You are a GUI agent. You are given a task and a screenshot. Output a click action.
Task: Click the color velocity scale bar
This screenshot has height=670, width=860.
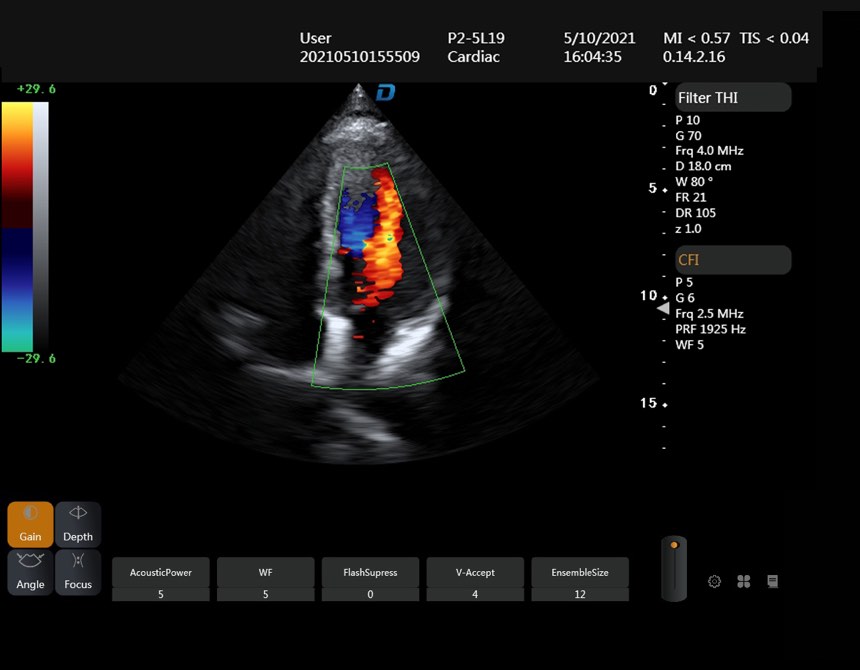pyautogui.click(x=16, y=226)
